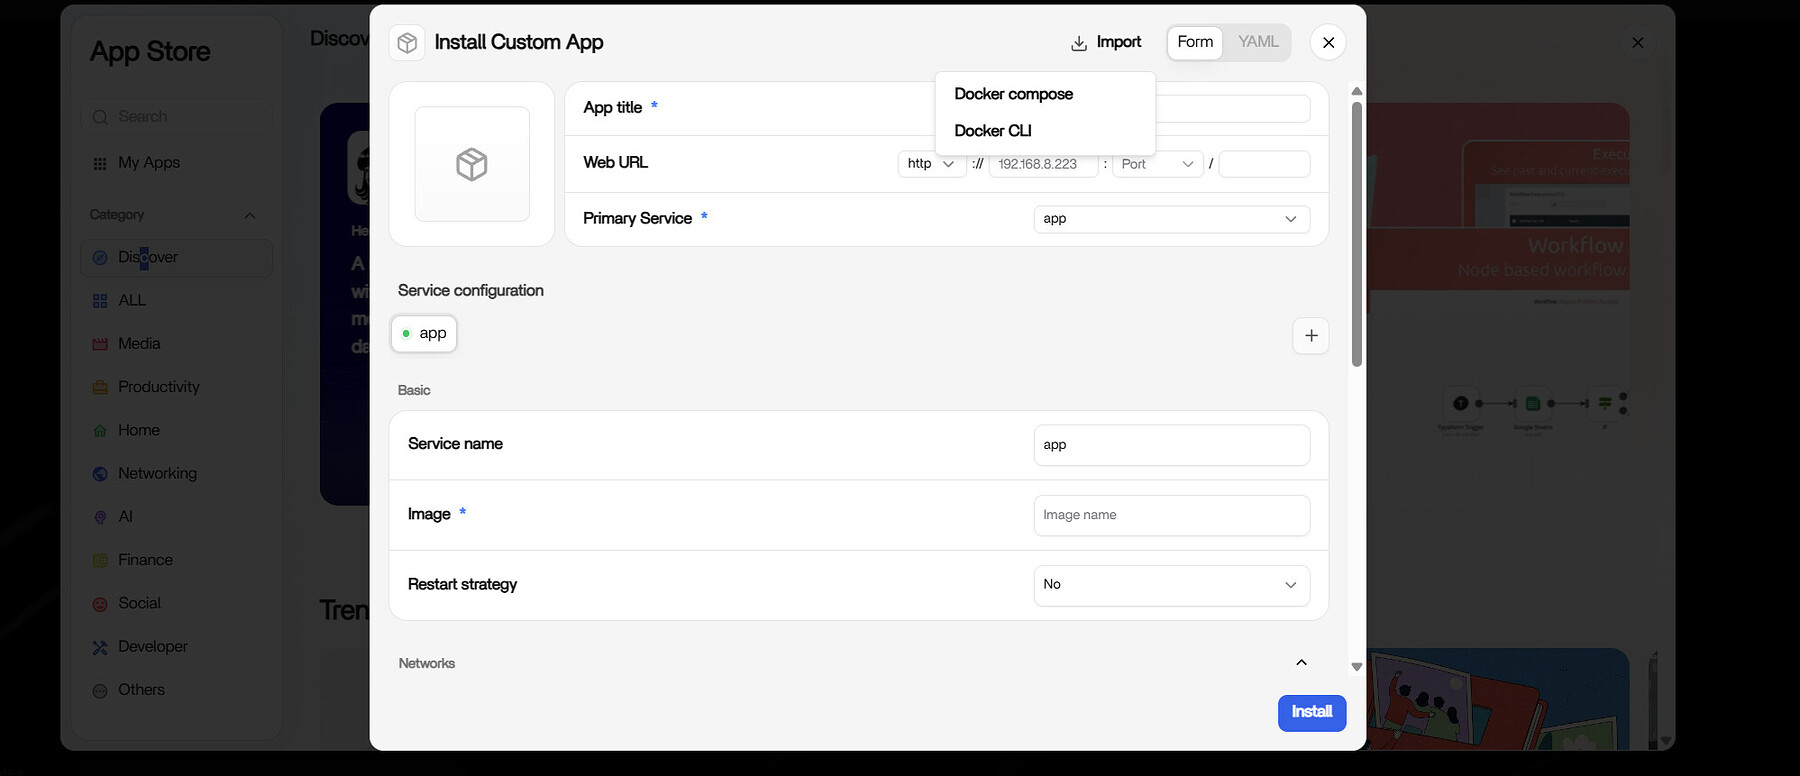Viewport: 1800px width, 776px height.
Task: Click the Image name input field
Action: click(1172, 515)
